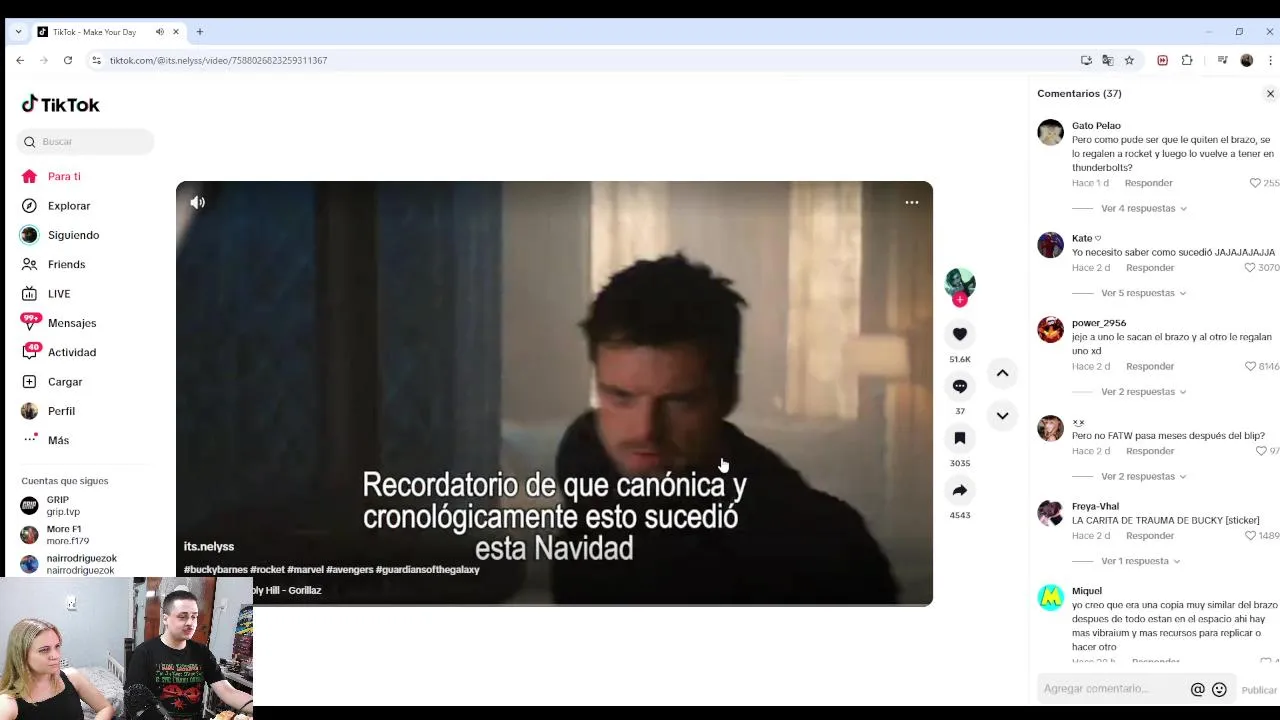Open the Perfil page

61,411
